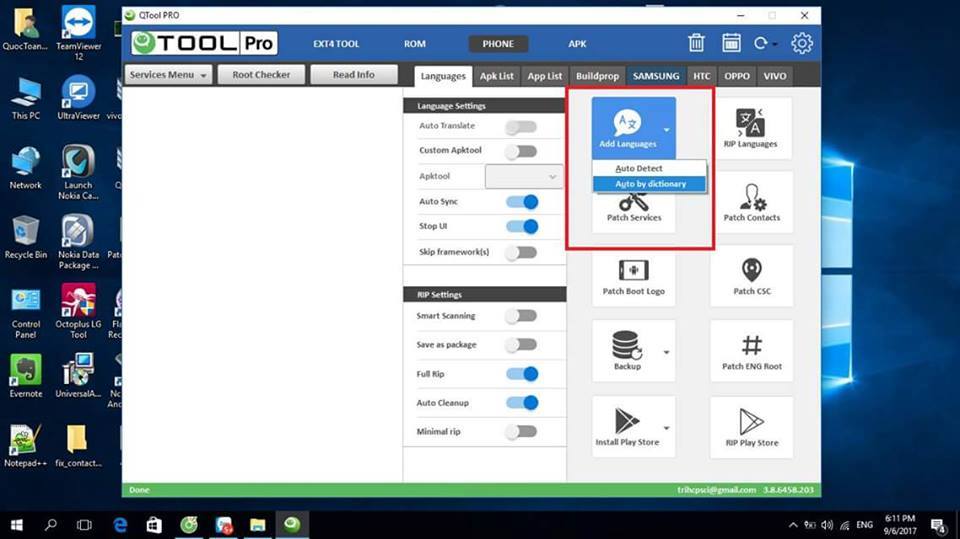
Task: Open the Notepad++ desktop shortcut
Action: (25, 446)
